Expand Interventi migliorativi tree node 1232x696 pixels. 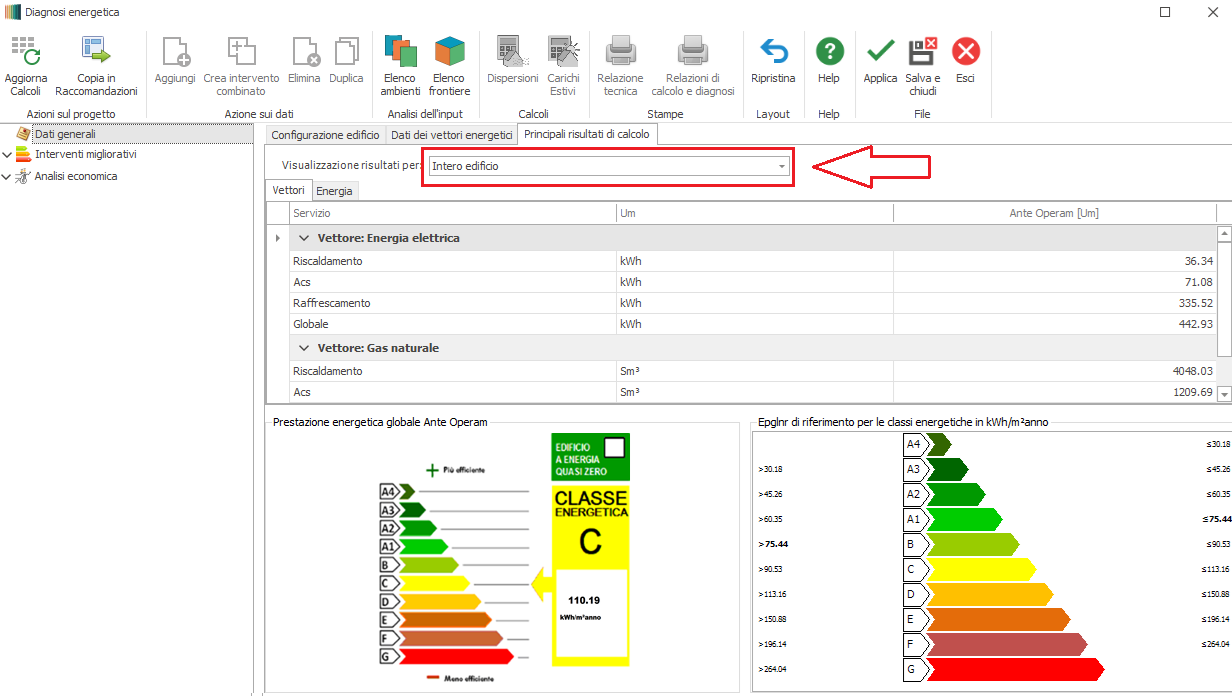(8, 155)
